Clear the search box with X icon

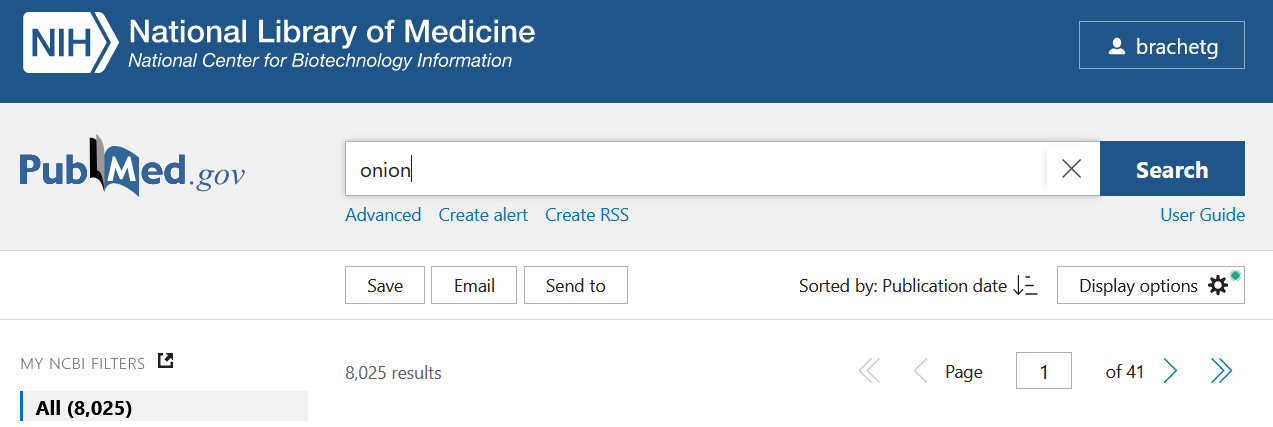click(x=1071, y=169)
